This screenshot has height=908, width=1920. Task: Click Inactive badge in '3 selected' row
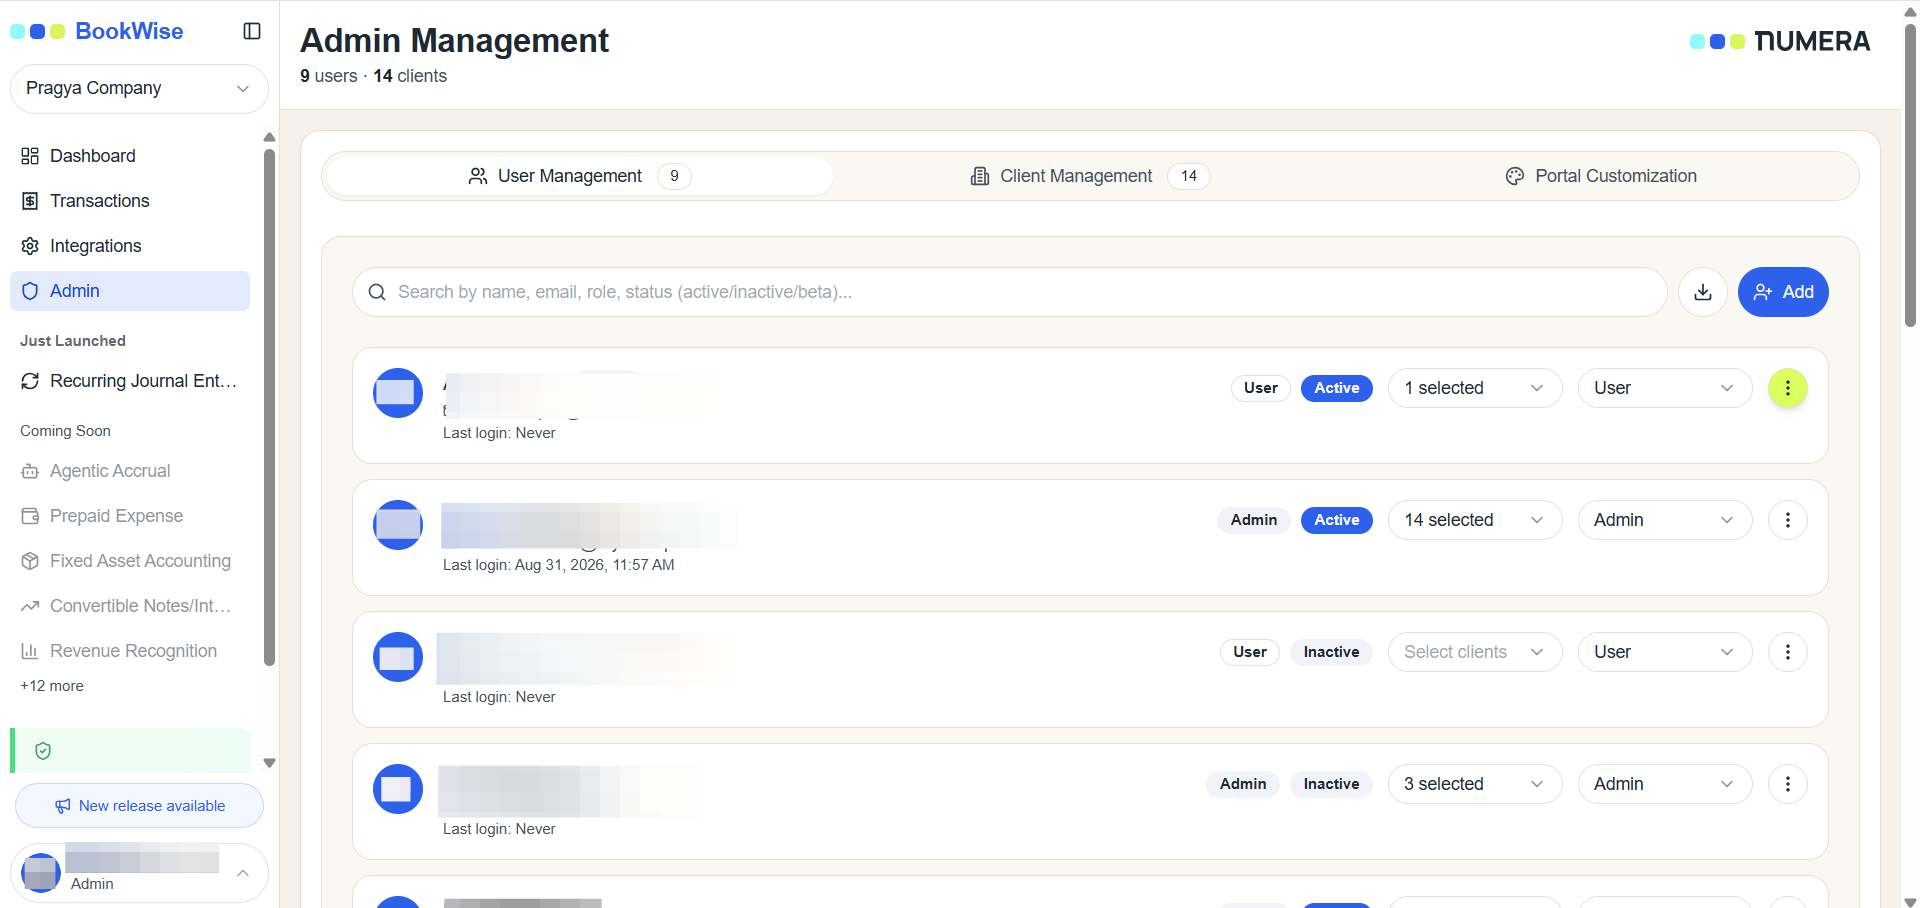click(x=1331, y=784)
